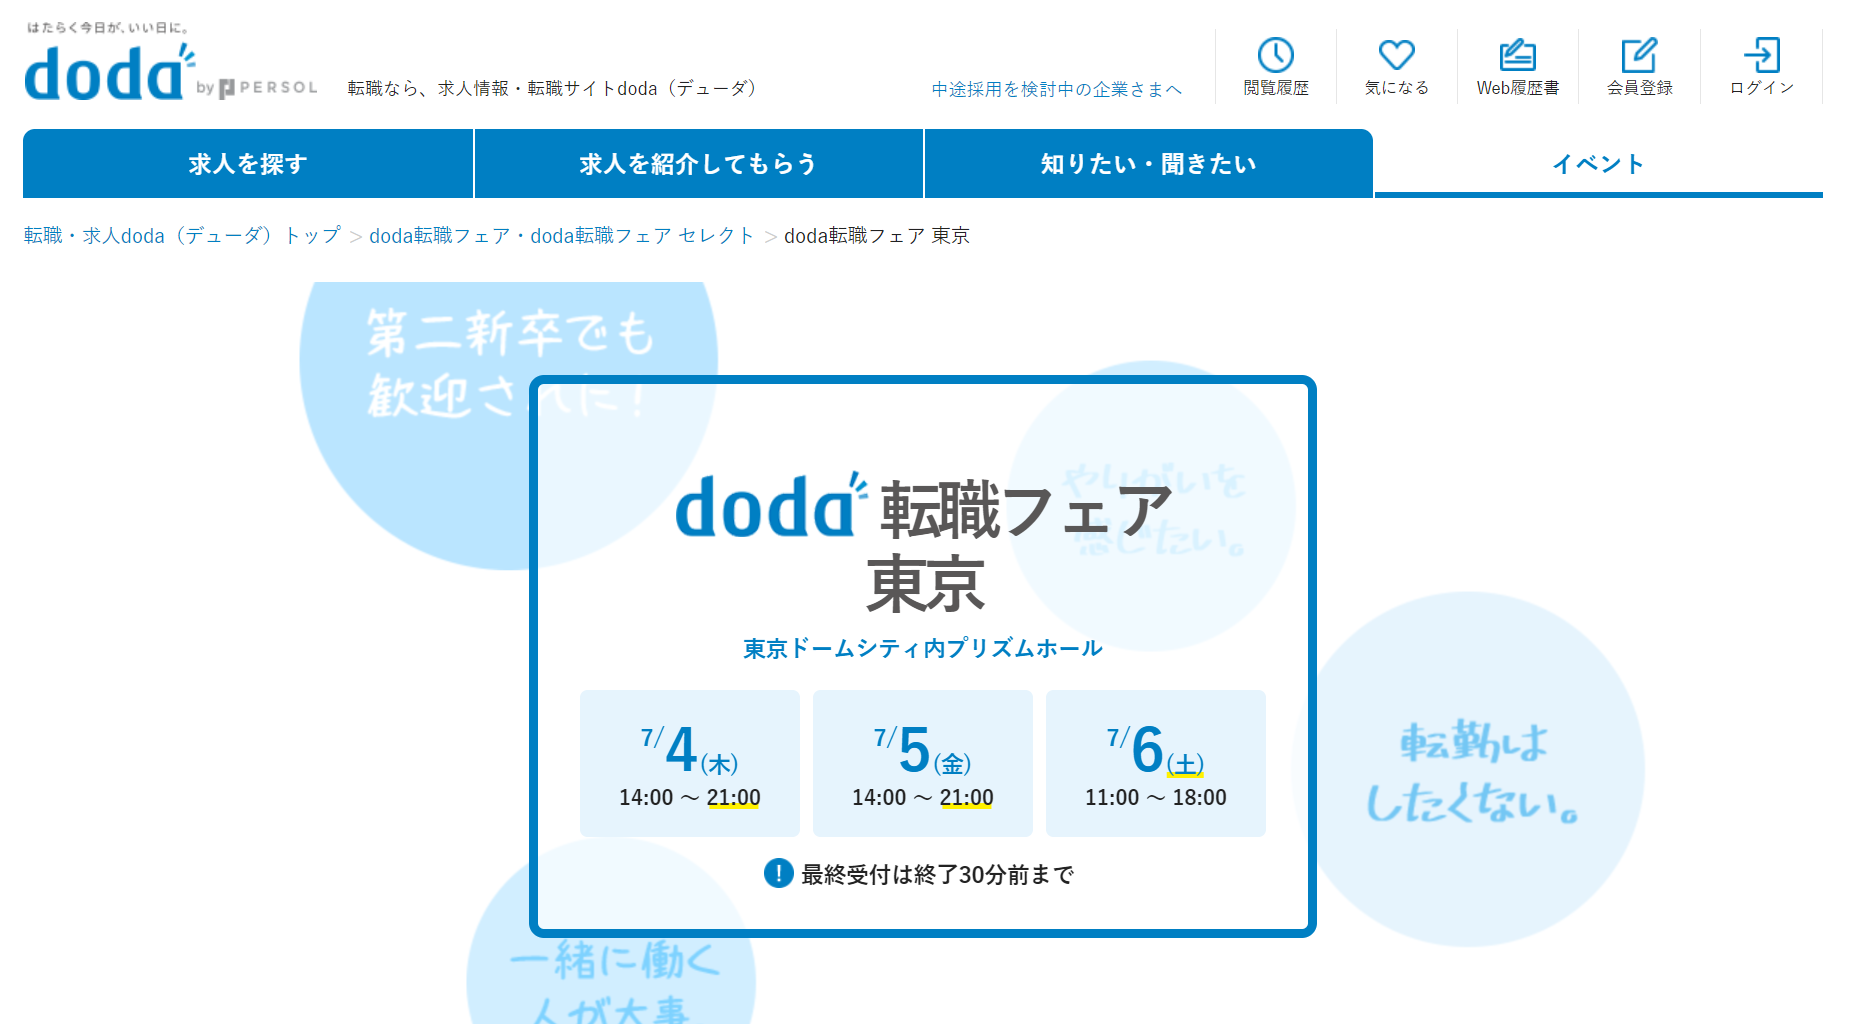Select the 7/4 (木) date card
The width and height of the screenshot is (1850, 1024).
(690, 763)
